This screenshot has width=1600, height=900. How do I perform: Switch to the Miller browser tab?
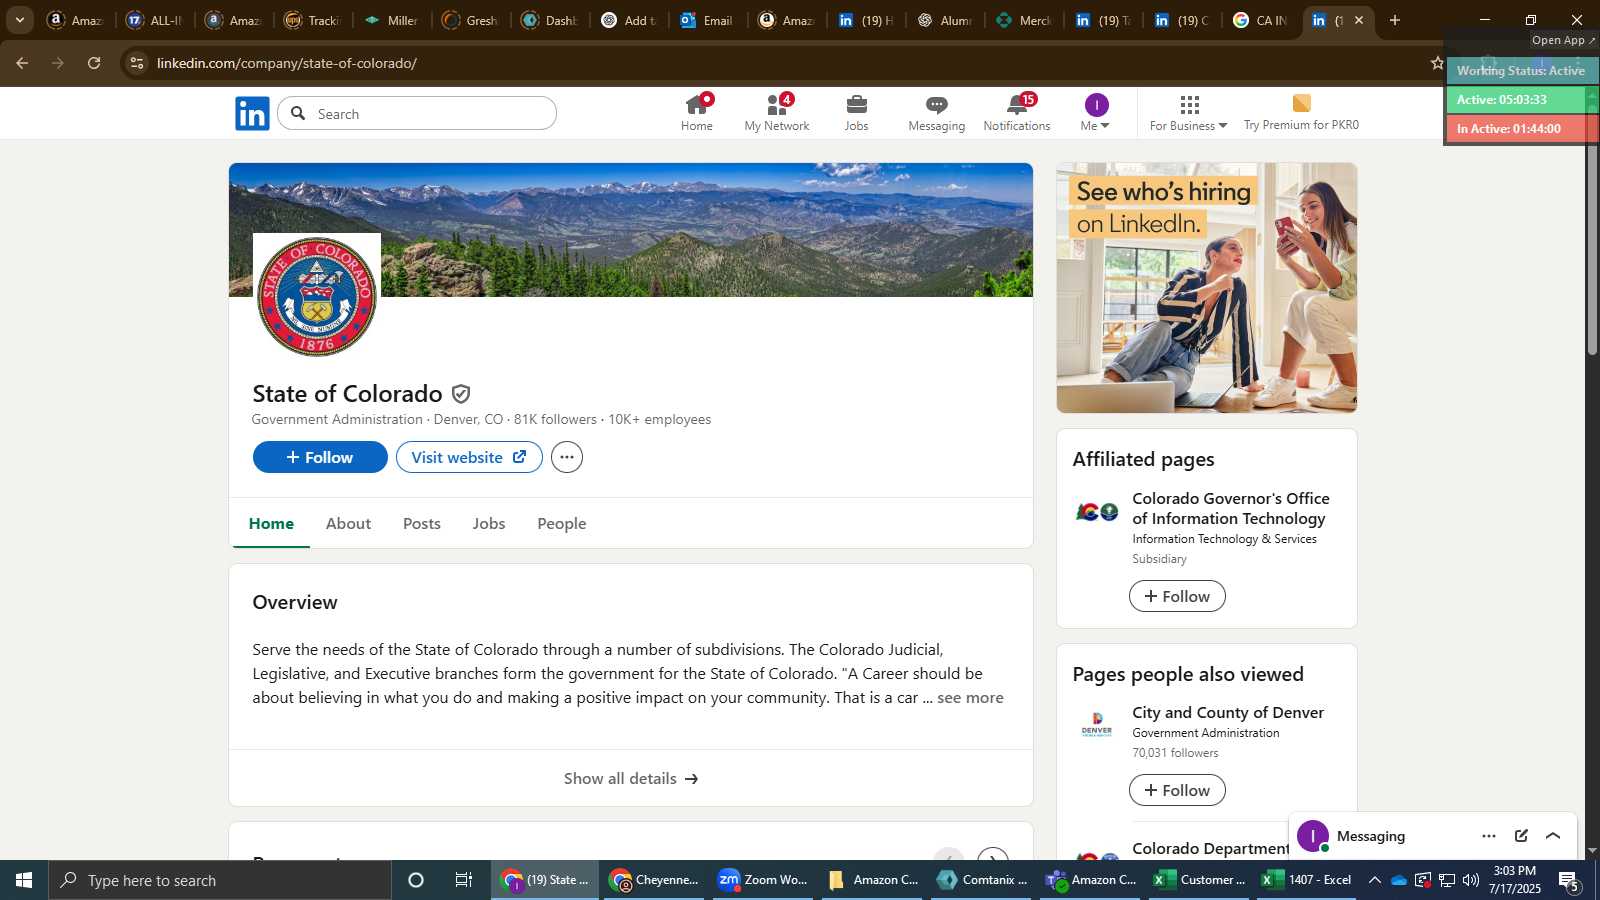391,20
